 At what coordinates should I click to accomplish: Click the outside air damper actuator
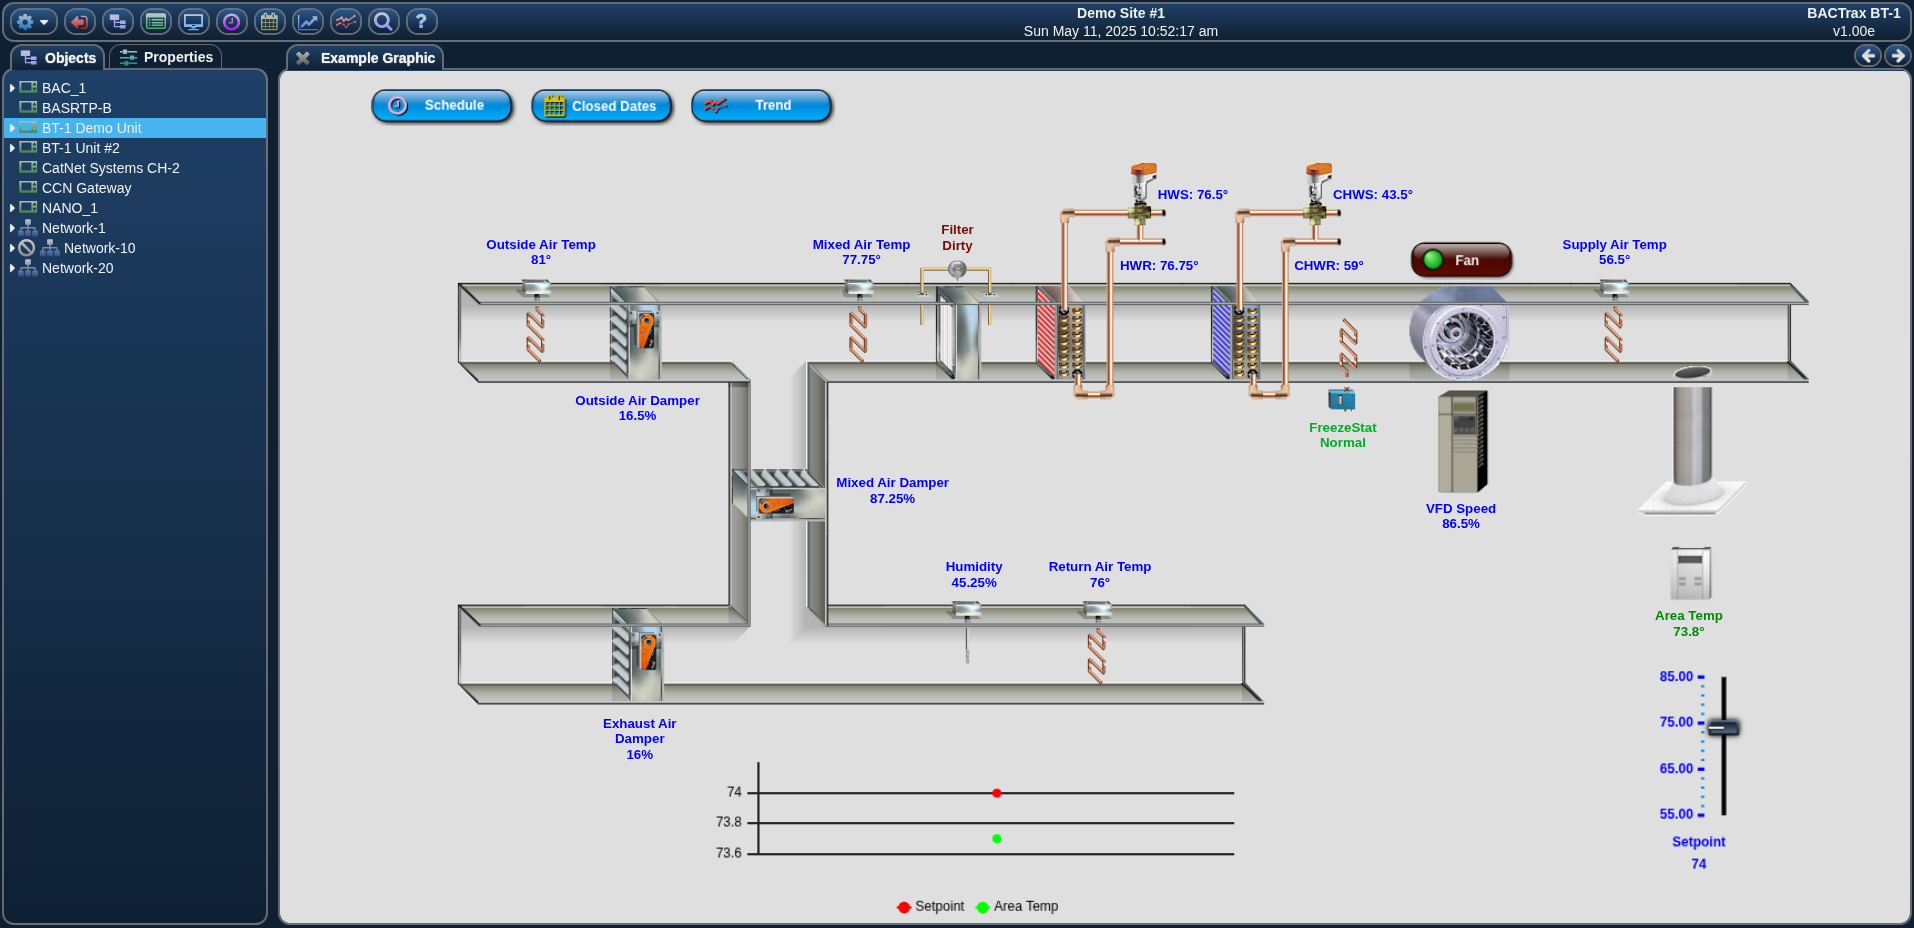pos(646,328)
